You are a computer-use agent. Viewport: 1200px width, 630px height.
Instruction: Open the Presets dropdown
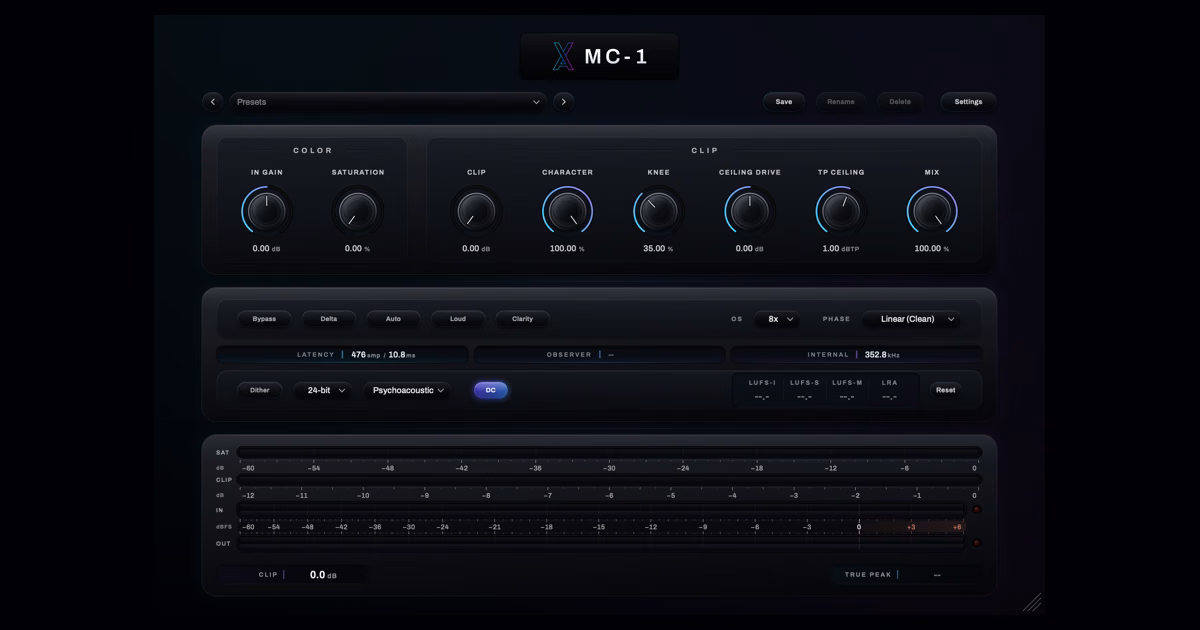click(x=388, y=101)
